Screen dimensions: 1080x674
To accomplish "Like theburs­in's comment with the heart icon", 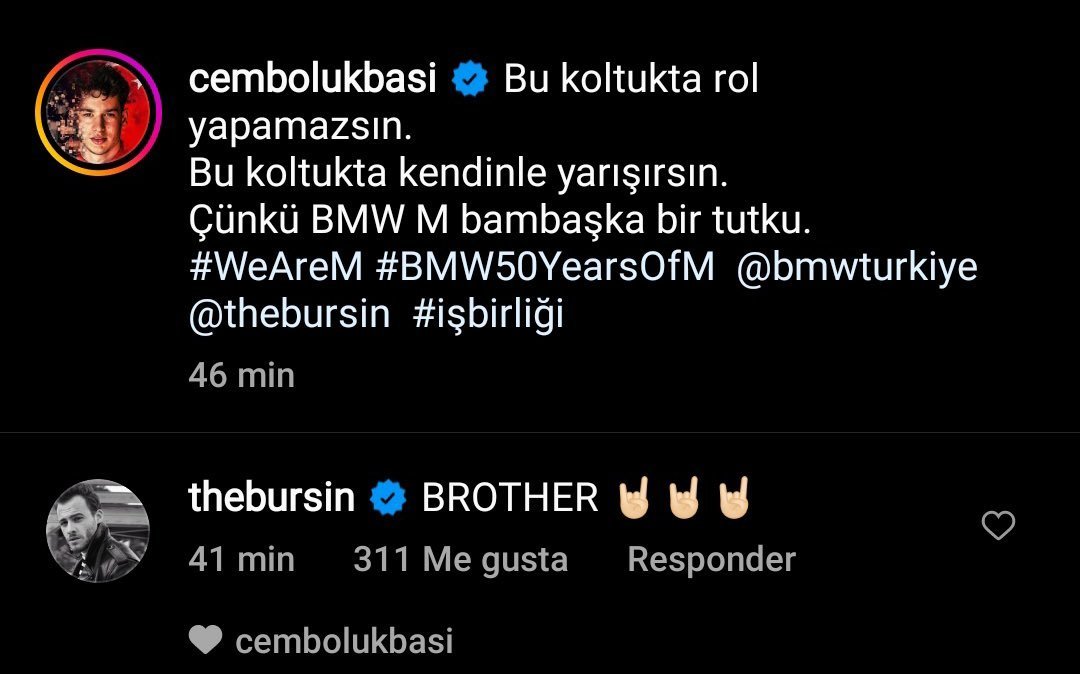I will coord(998,526).
